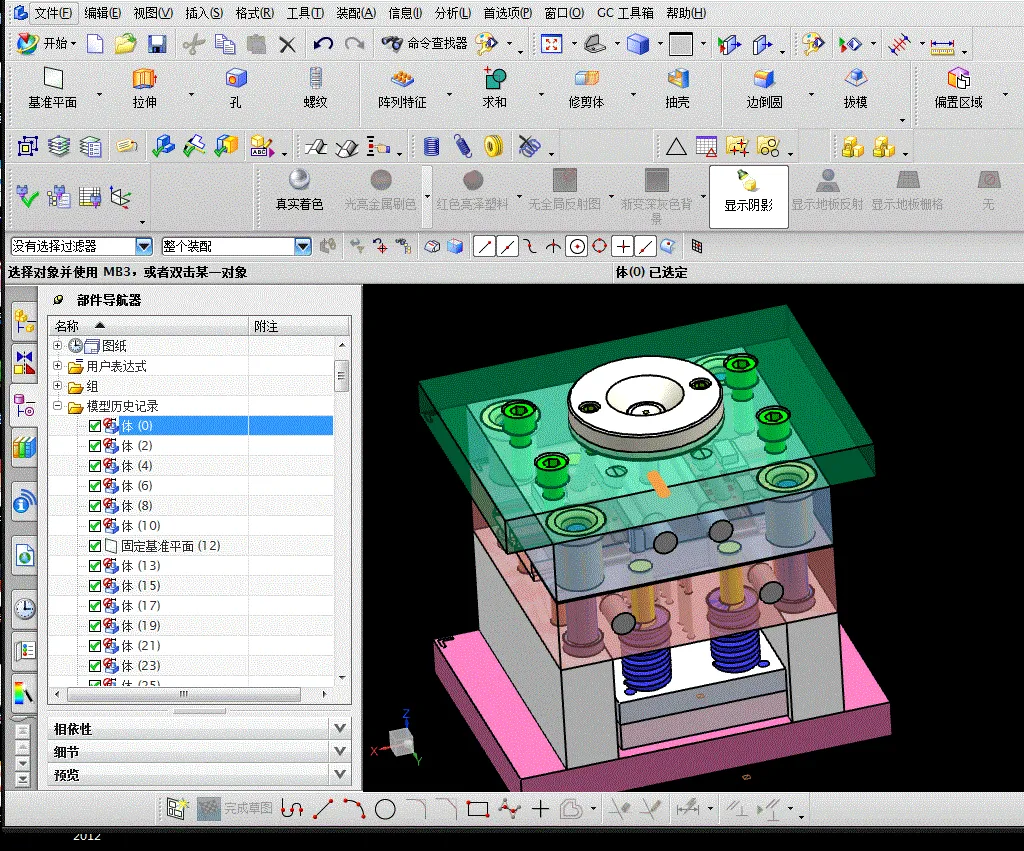Screen dimensions: 1024x851
Task: Select the Hole tool (孔)
Action: pos(236,88)
